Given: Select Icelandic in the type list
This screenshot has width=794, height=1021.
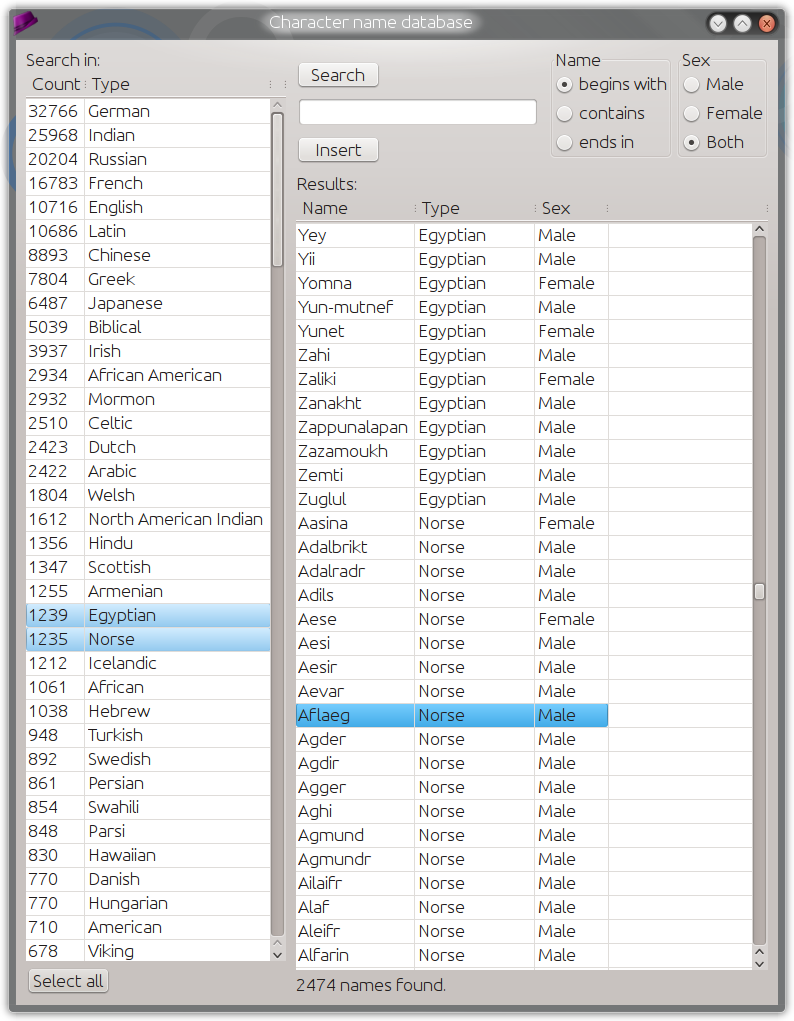Looking at the screenshot, I should tap(148, 664).
